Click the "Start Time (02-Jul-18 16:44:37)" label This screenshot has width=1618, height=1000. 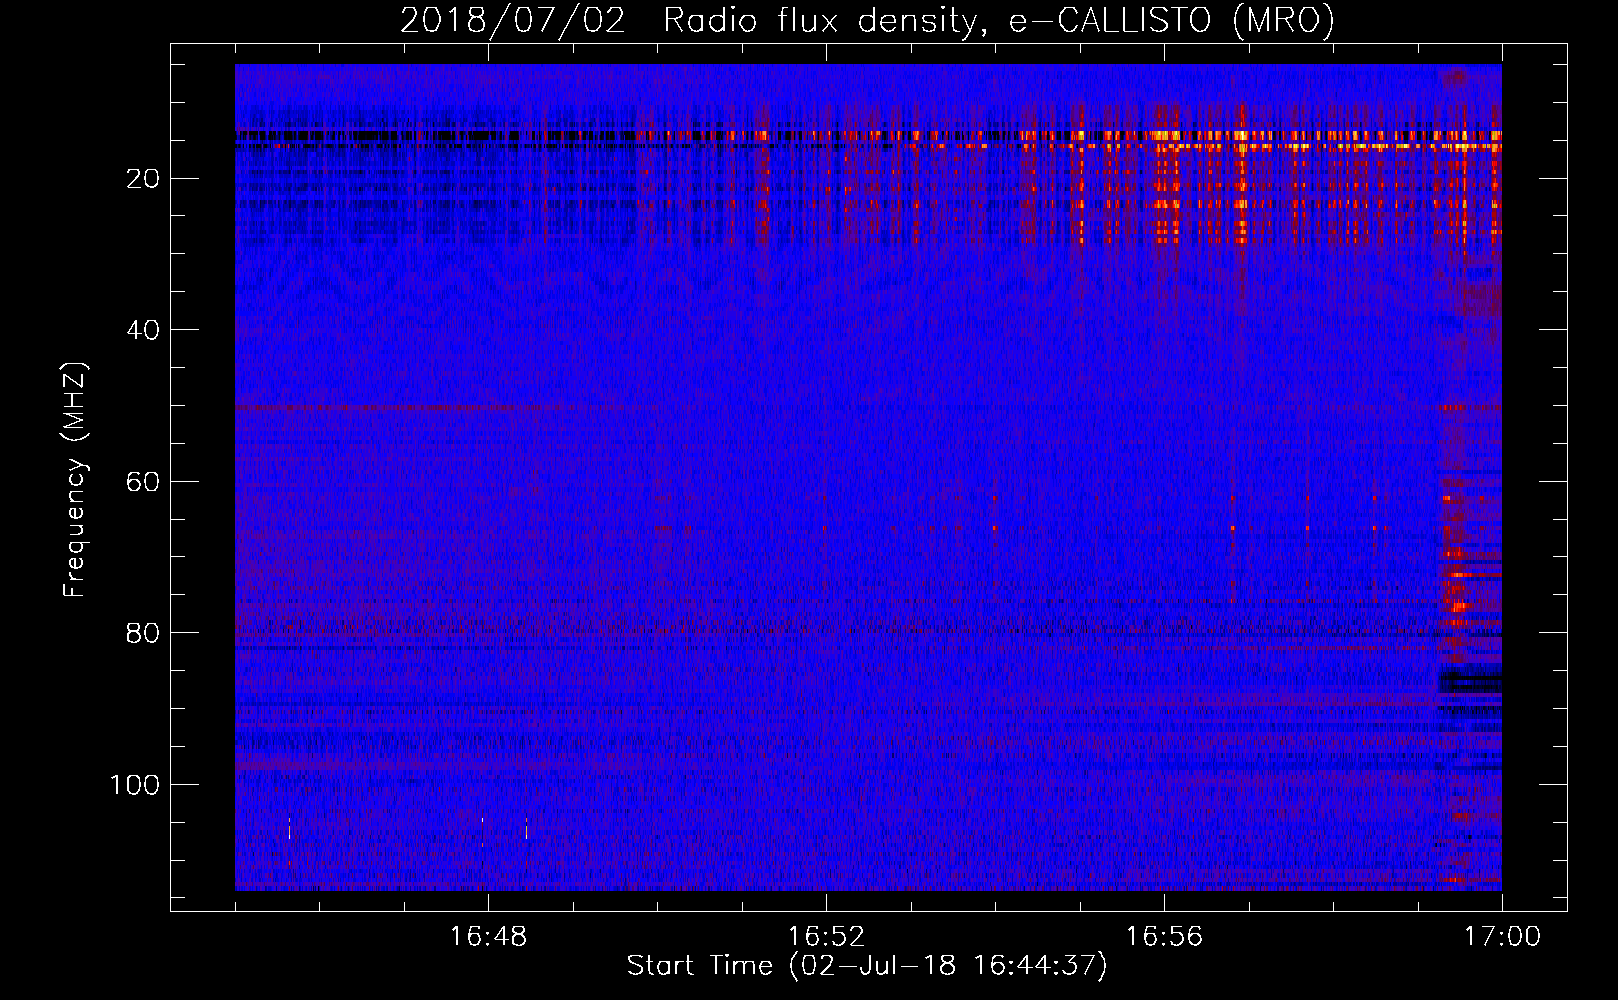[x=867, y=966]
